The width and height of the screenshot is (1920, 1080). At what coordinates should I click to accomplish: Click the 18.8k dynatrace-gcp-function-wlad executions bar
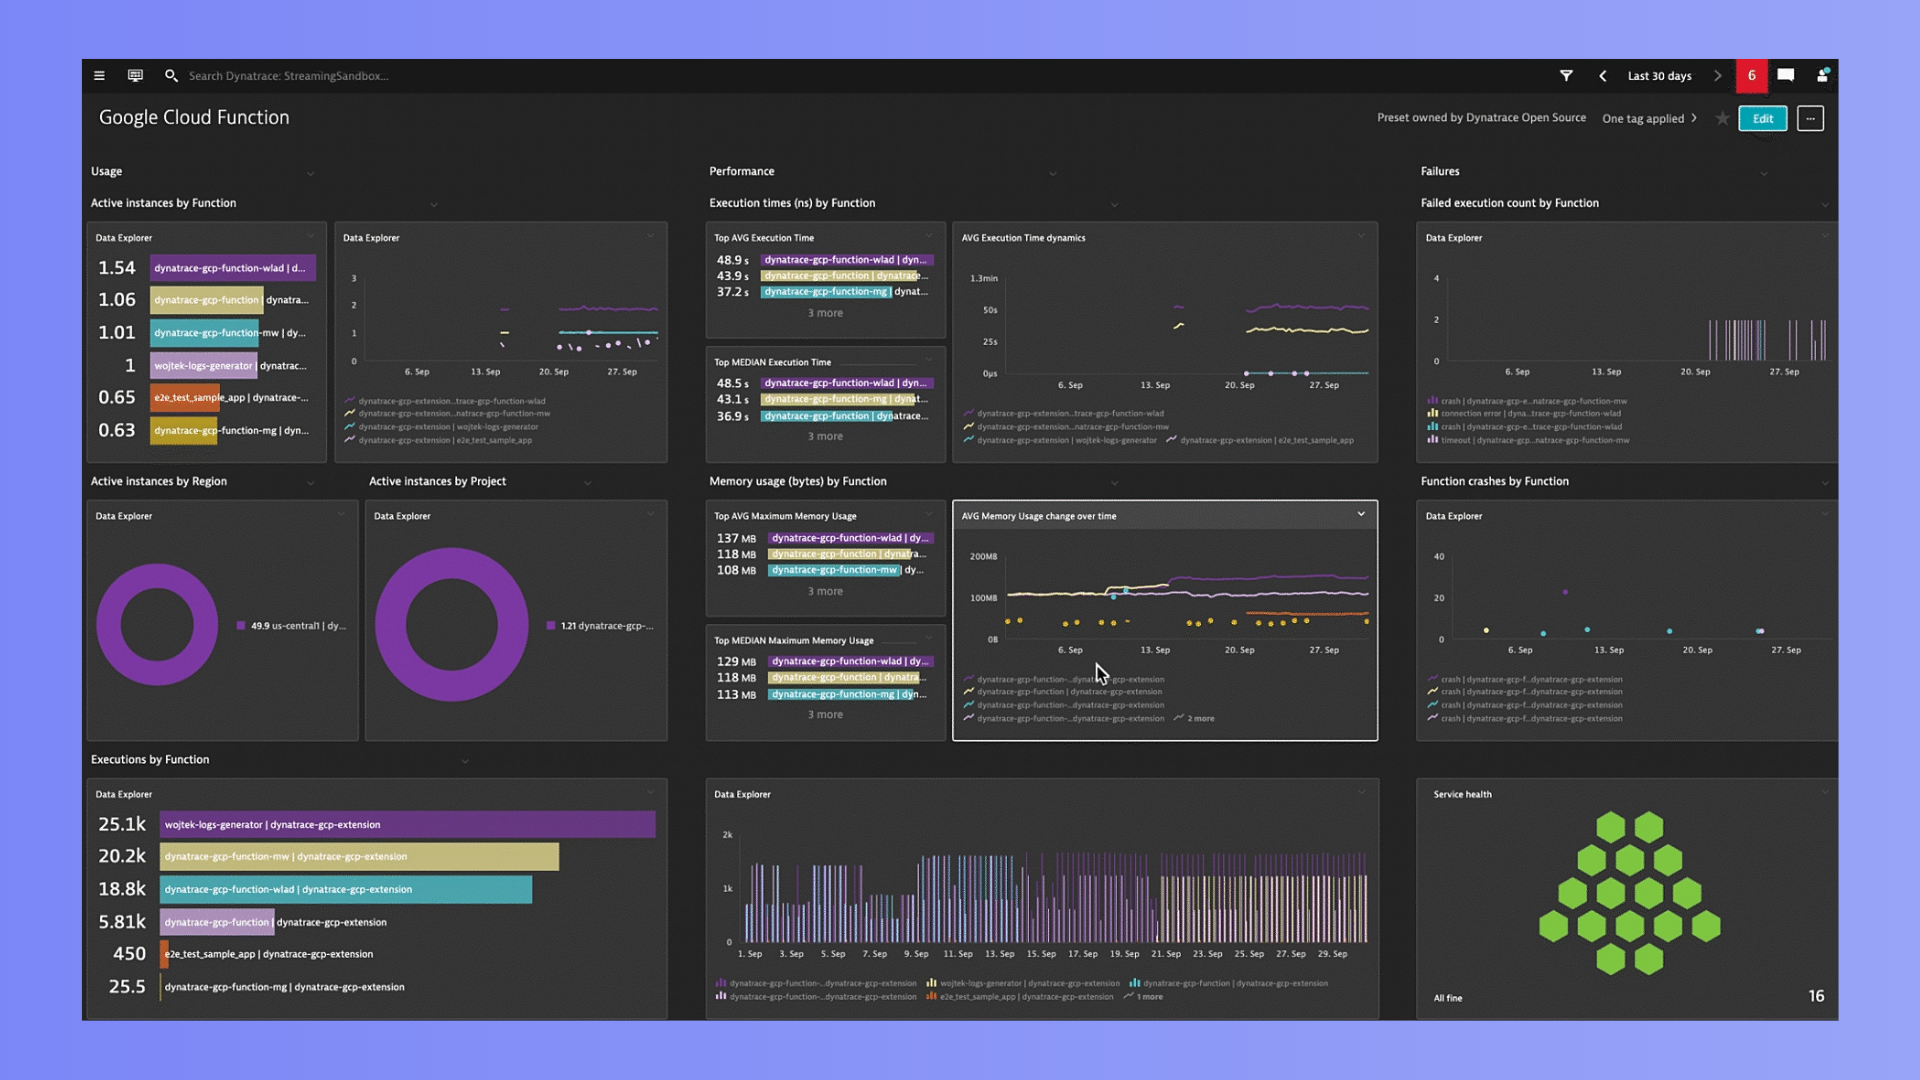346,889
